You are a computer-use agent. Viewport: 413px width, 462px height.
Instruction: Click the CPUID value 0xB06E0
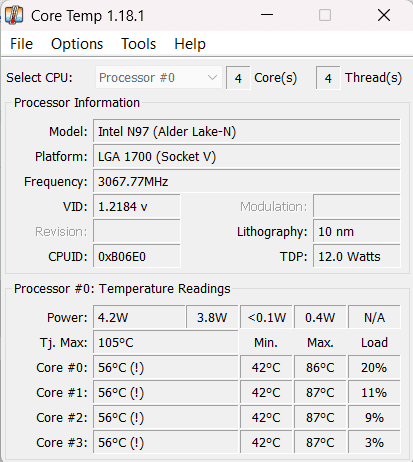pos(137,257)
